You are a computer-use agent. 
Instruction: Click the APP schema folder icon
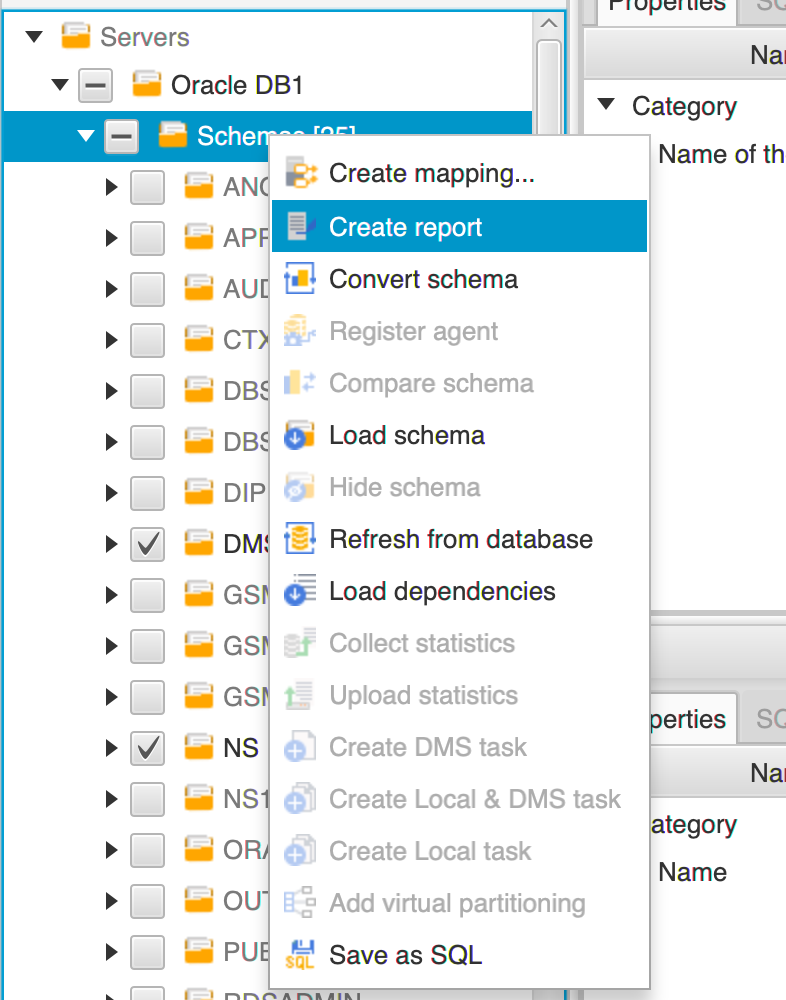(198, 237)
